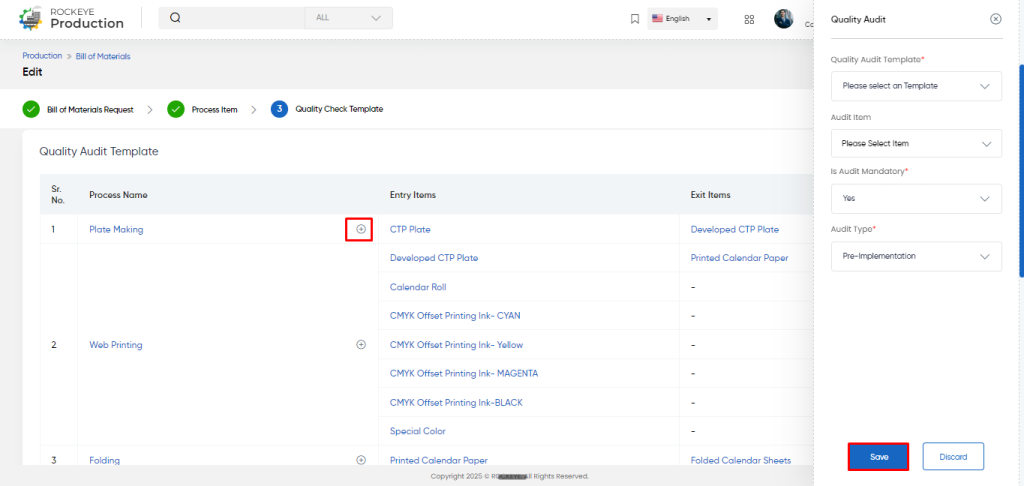
Task: Close the Quality Audit side panel
Action: pos(995,19)
